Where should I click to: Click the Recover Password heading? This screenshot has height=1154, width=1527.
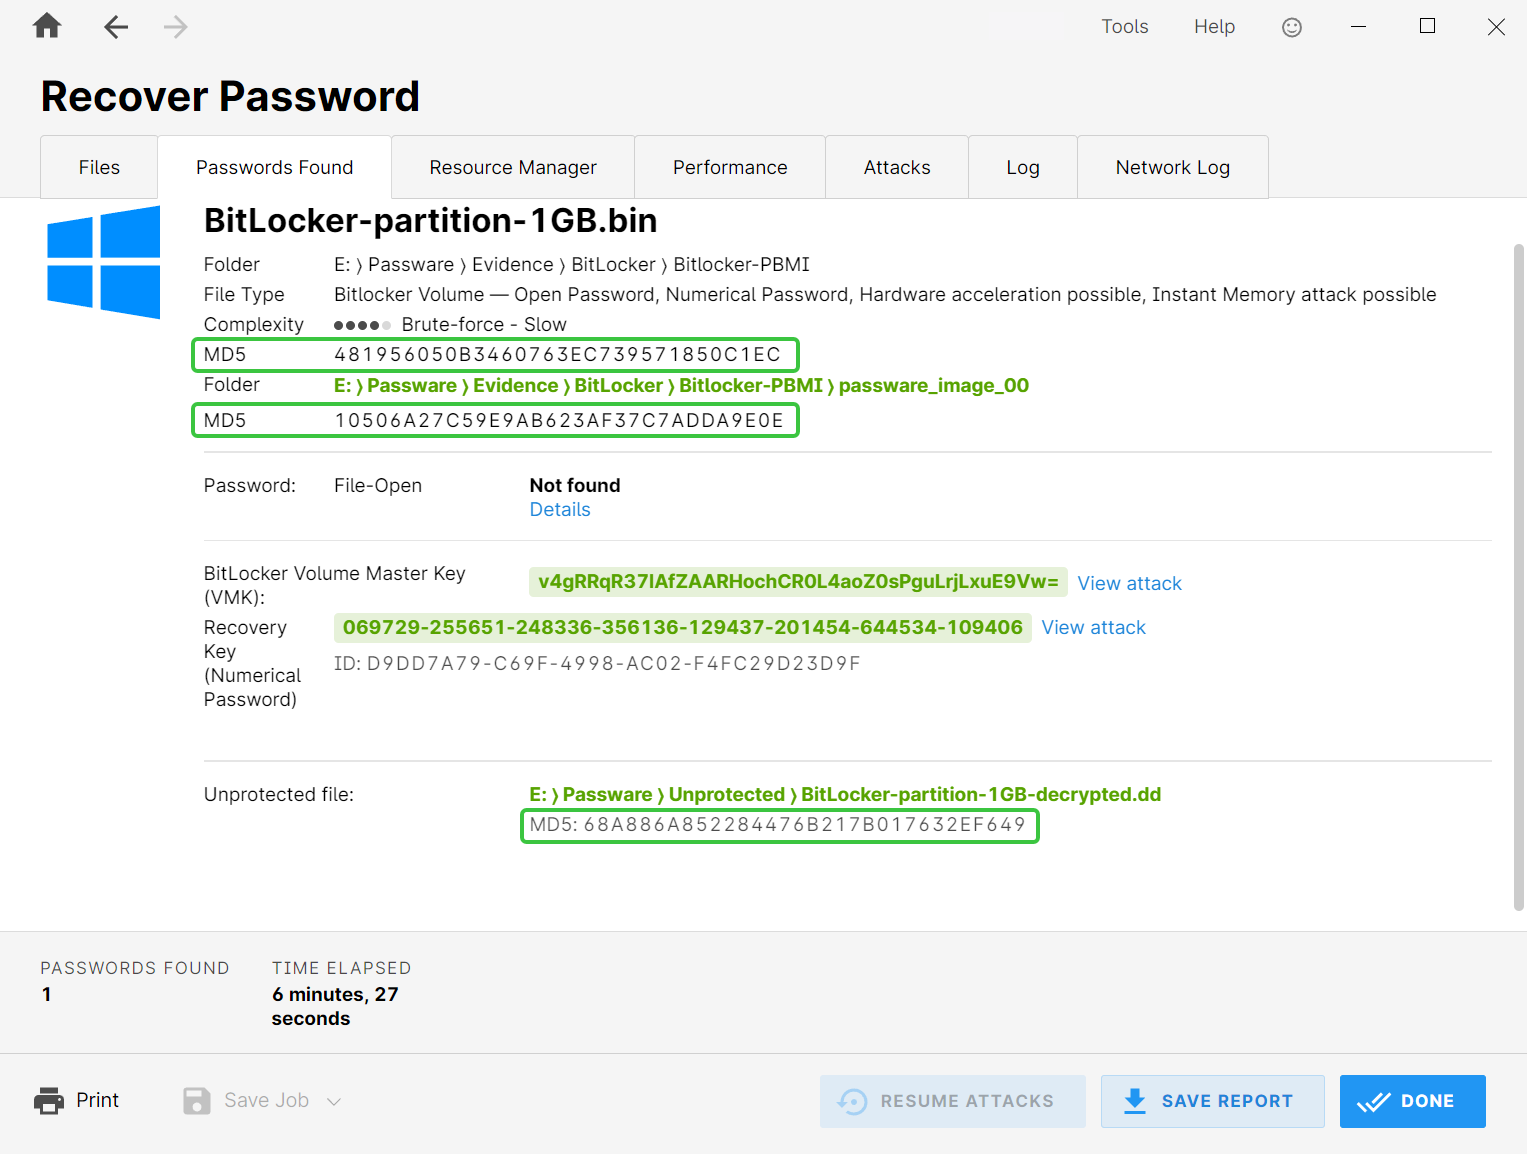230,96
